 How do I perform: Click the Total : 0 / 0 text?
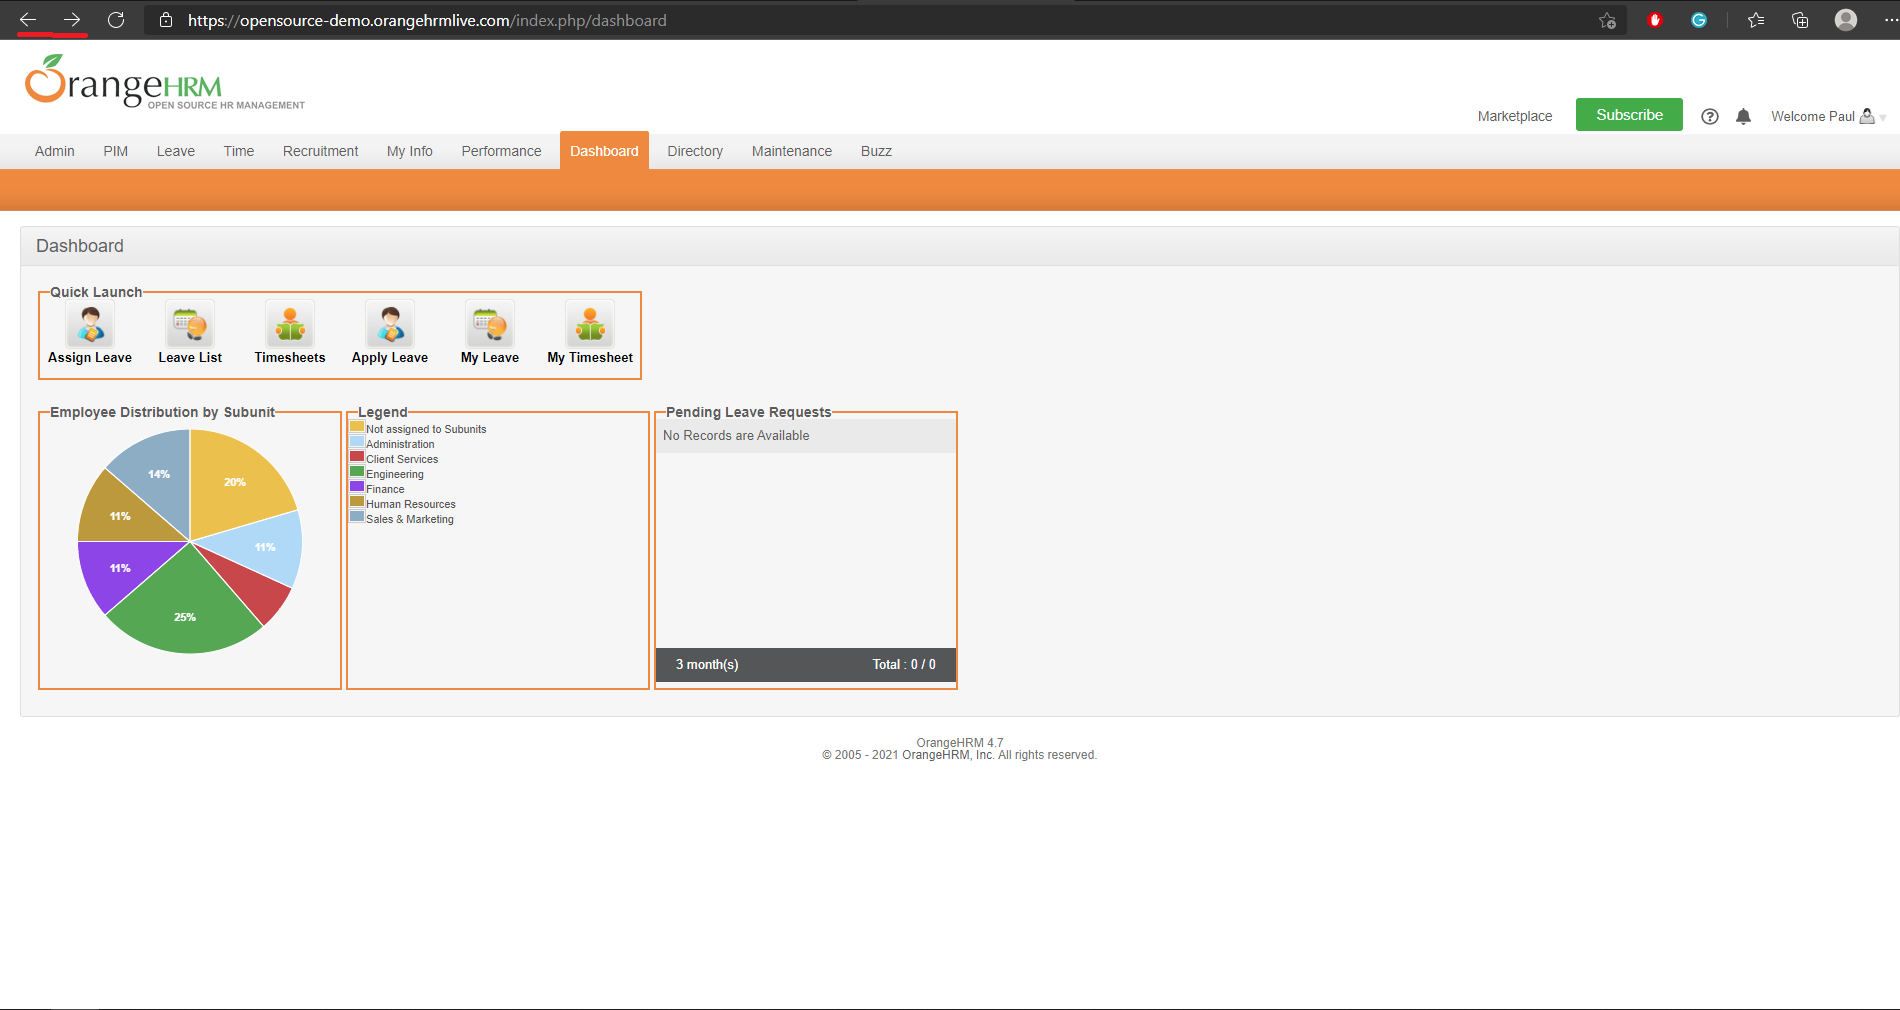[x=904, y=665]
